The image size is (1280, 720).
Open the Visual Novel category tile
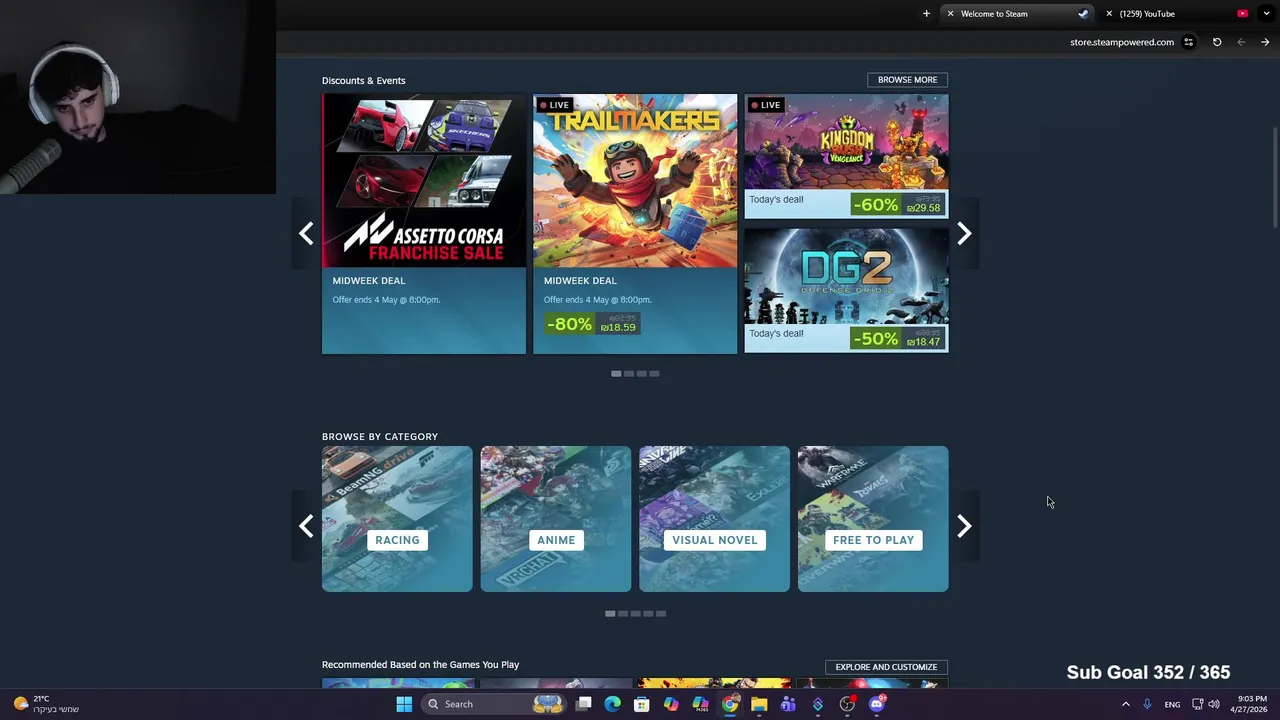point(714,519)
